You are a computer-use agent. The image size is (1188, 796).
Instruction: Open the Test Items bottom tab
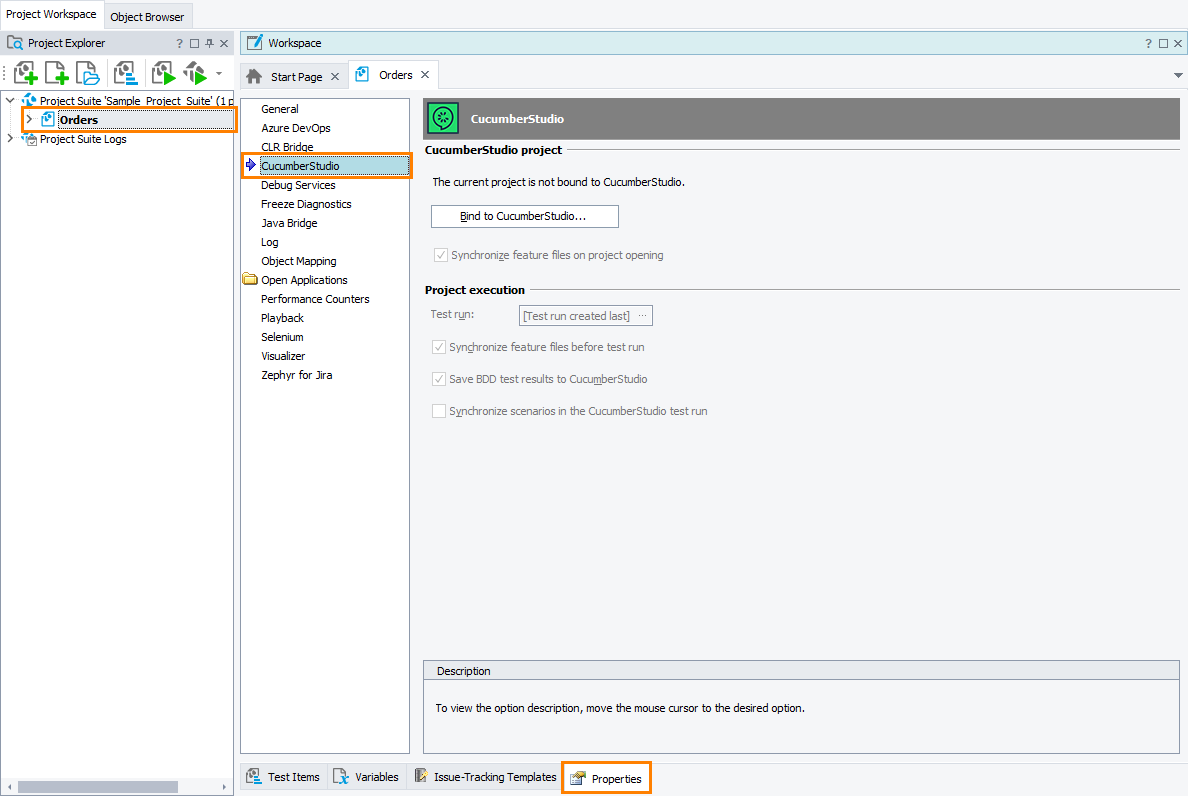coord(284,777)
